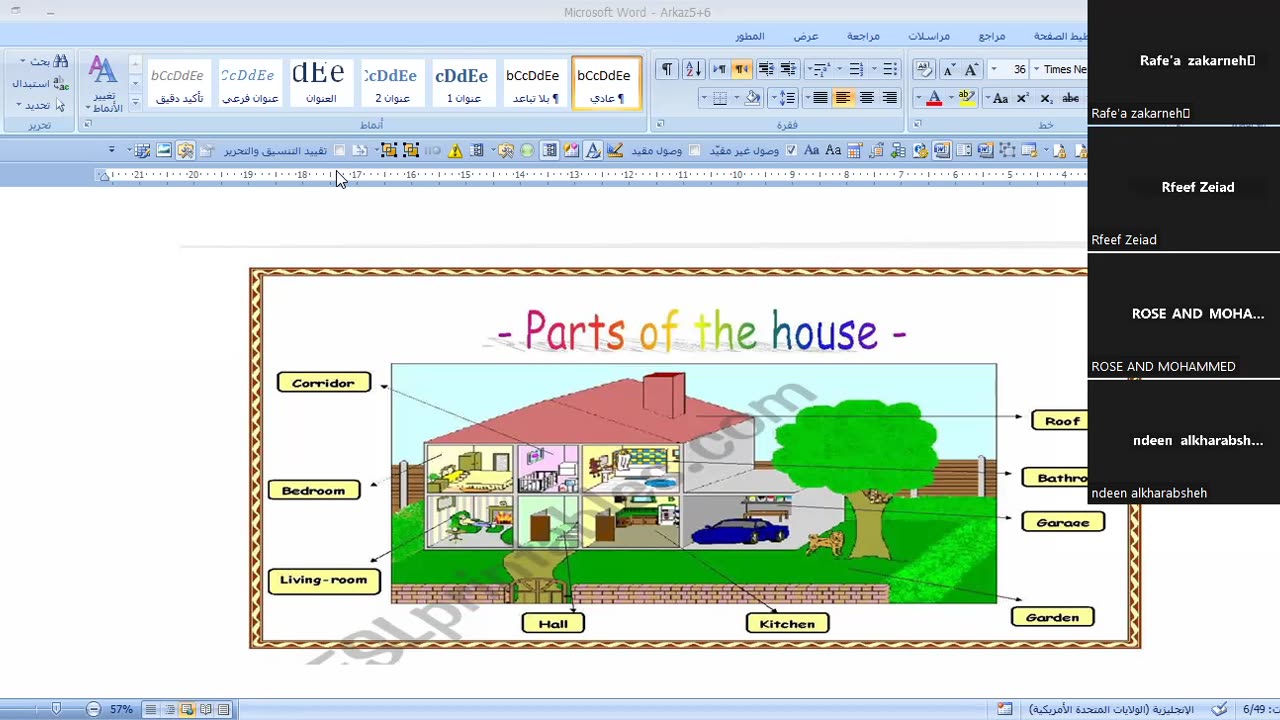This screenshot has height=720, width=1280.
Task: Apply yellow text highlight color
Action: pos(967,98)
